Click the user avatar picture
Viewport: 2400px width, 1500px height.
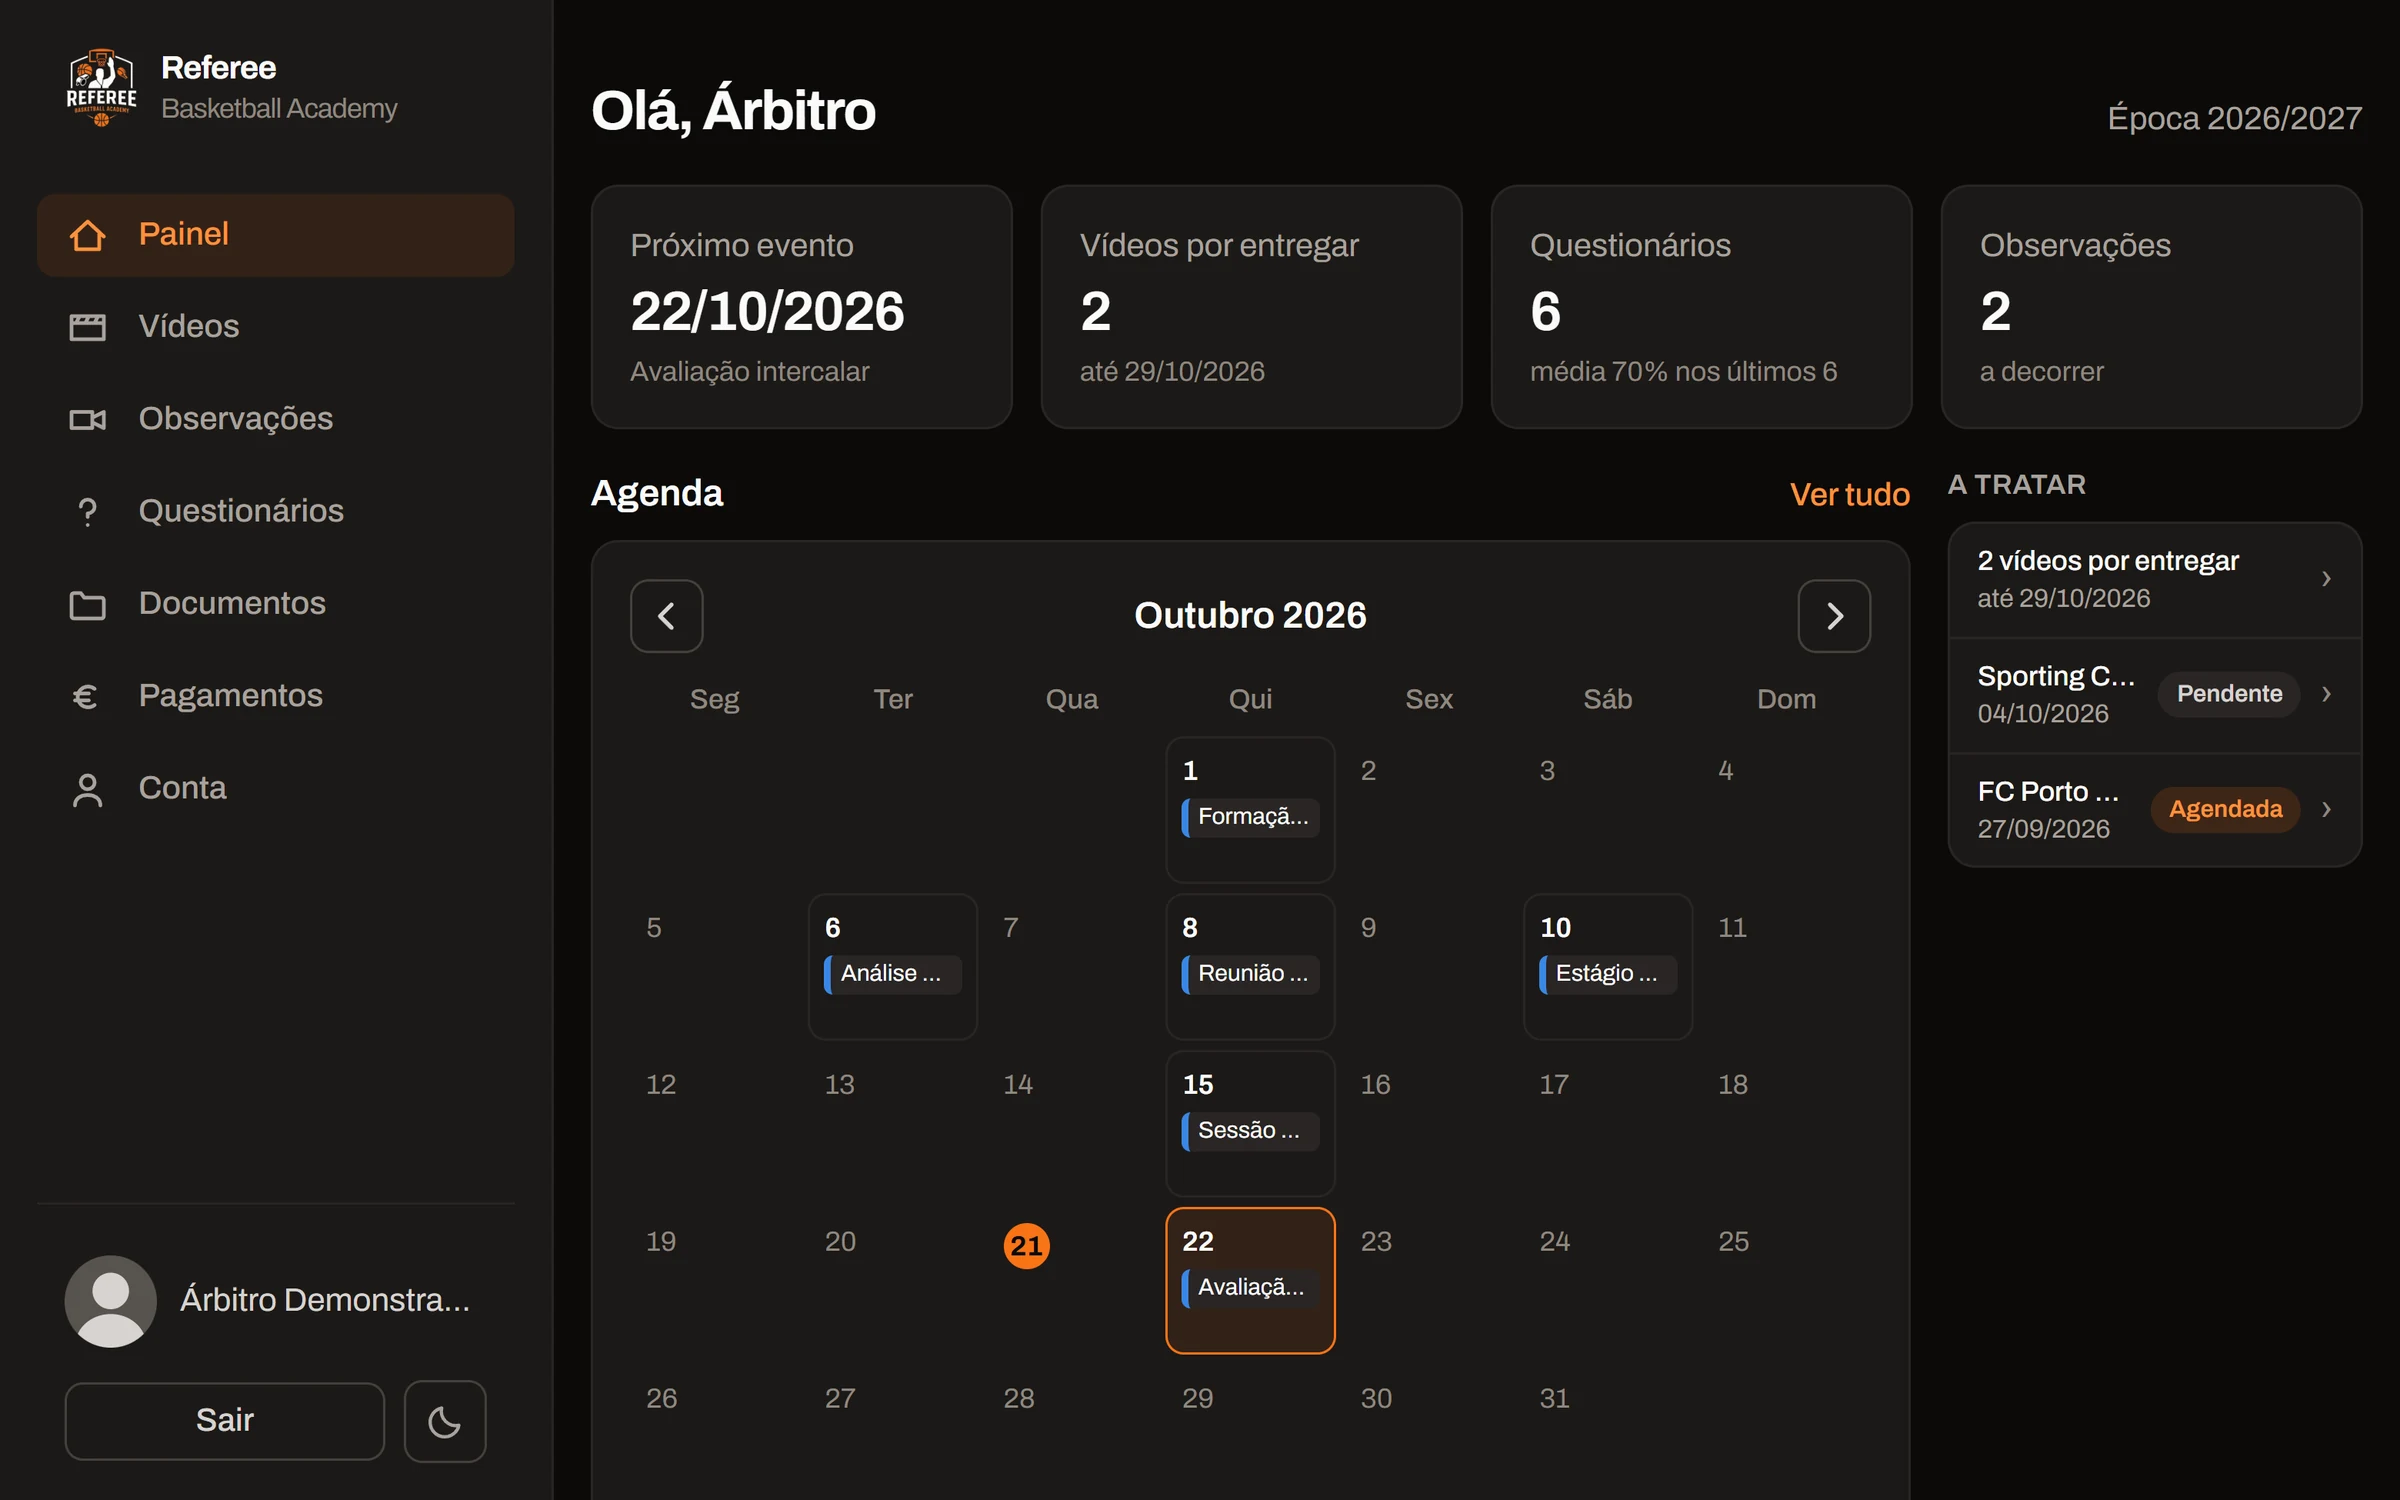point(111,1301)
